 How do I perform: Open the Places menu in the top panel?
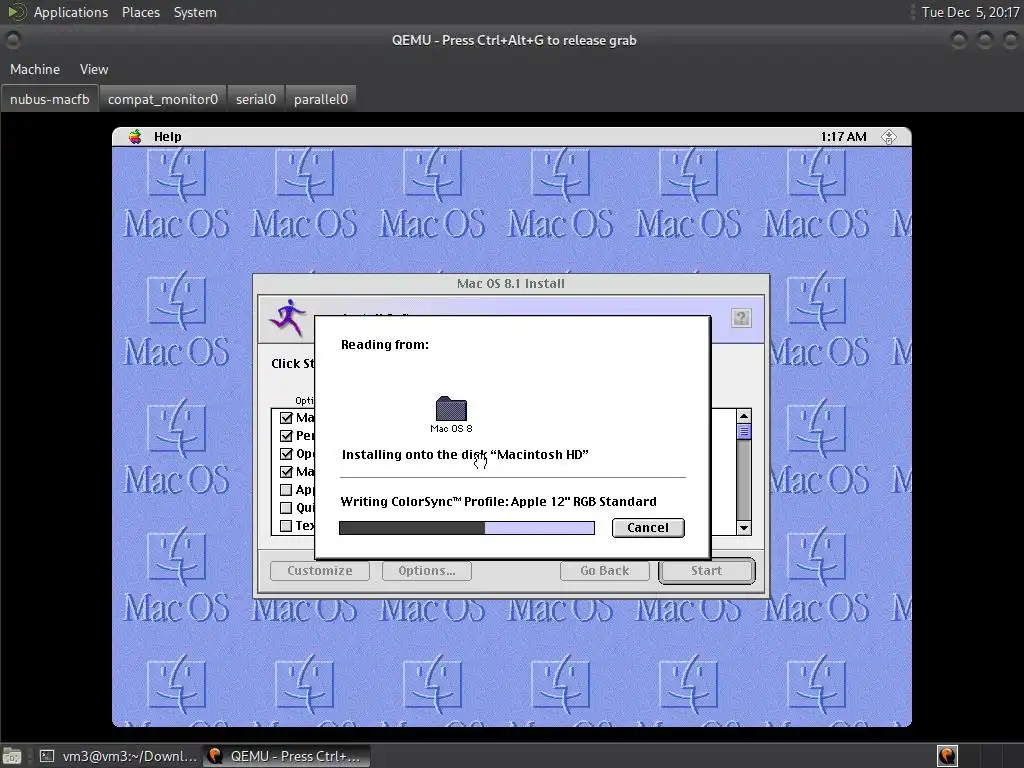tap(141, 12)
